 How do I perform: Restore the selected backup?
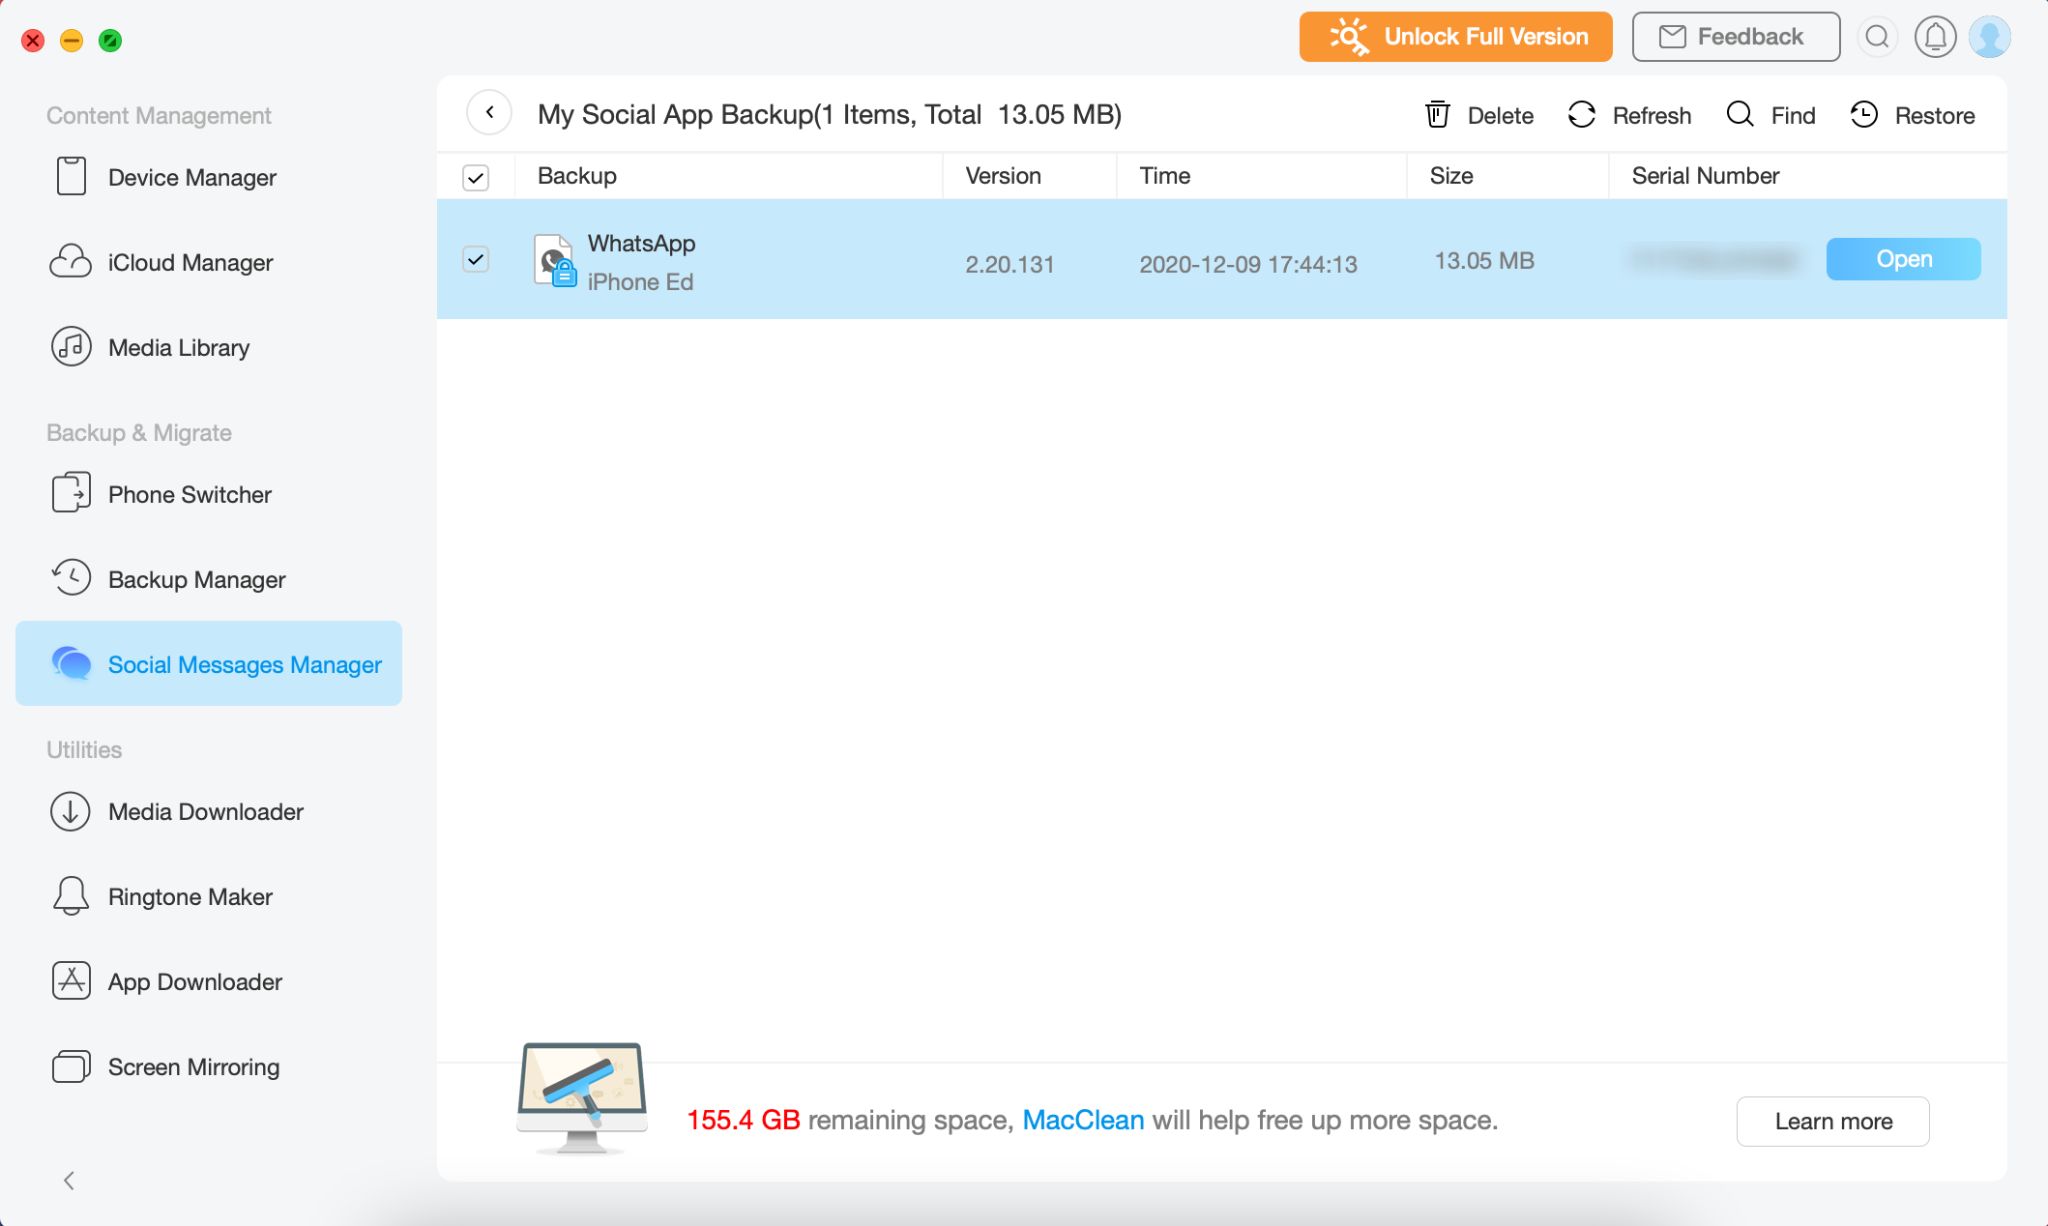tap(1912, 115)
